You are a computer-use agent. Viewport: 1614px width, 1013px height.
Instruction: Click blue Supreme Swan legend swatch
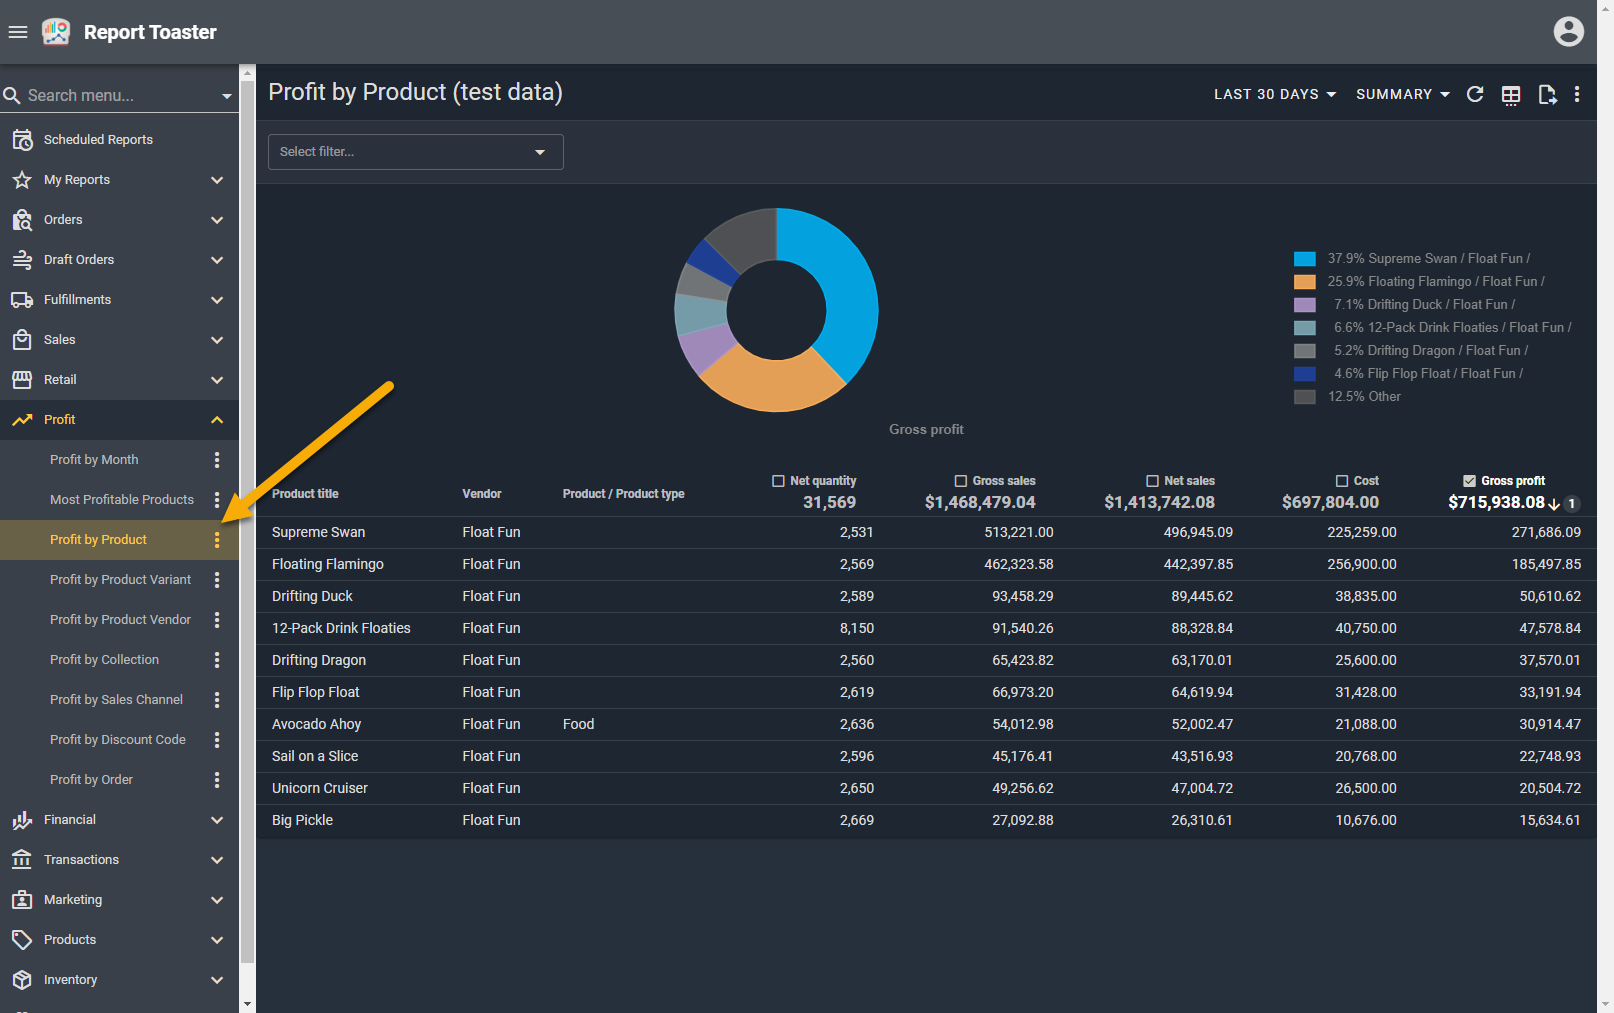coord(1304,259)
